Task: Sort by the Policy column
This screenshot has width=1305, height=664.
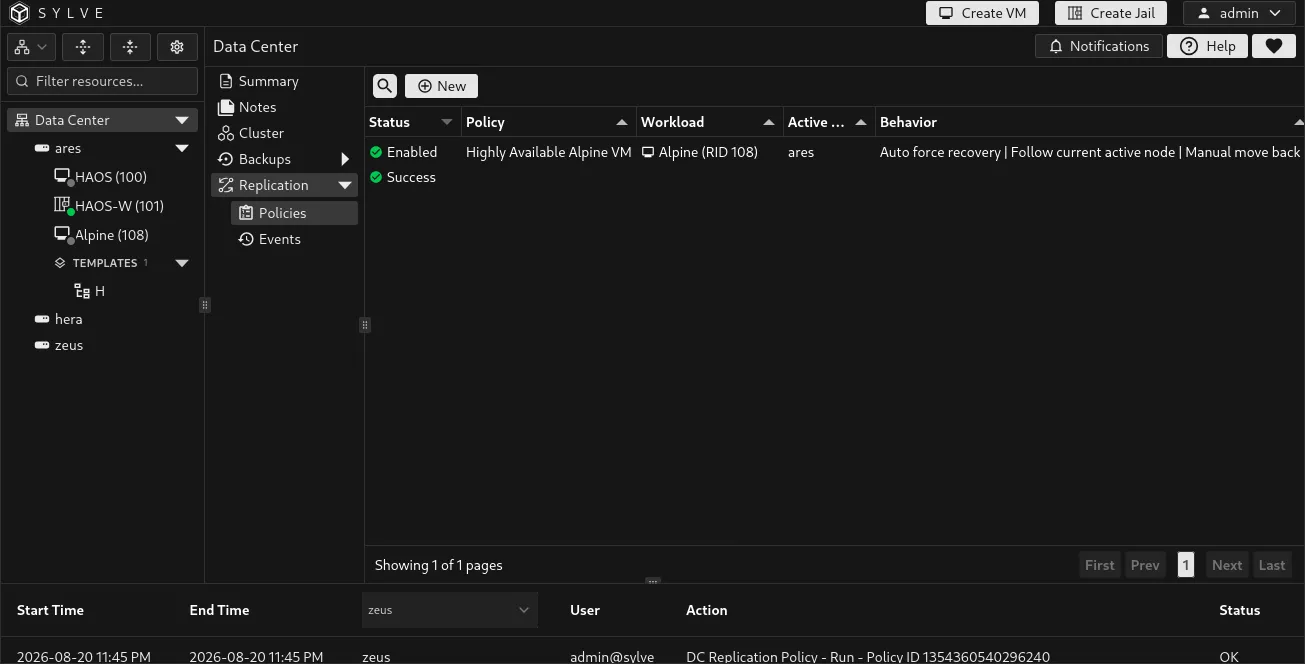Action: pyautogui.click(x=549, y=122)
